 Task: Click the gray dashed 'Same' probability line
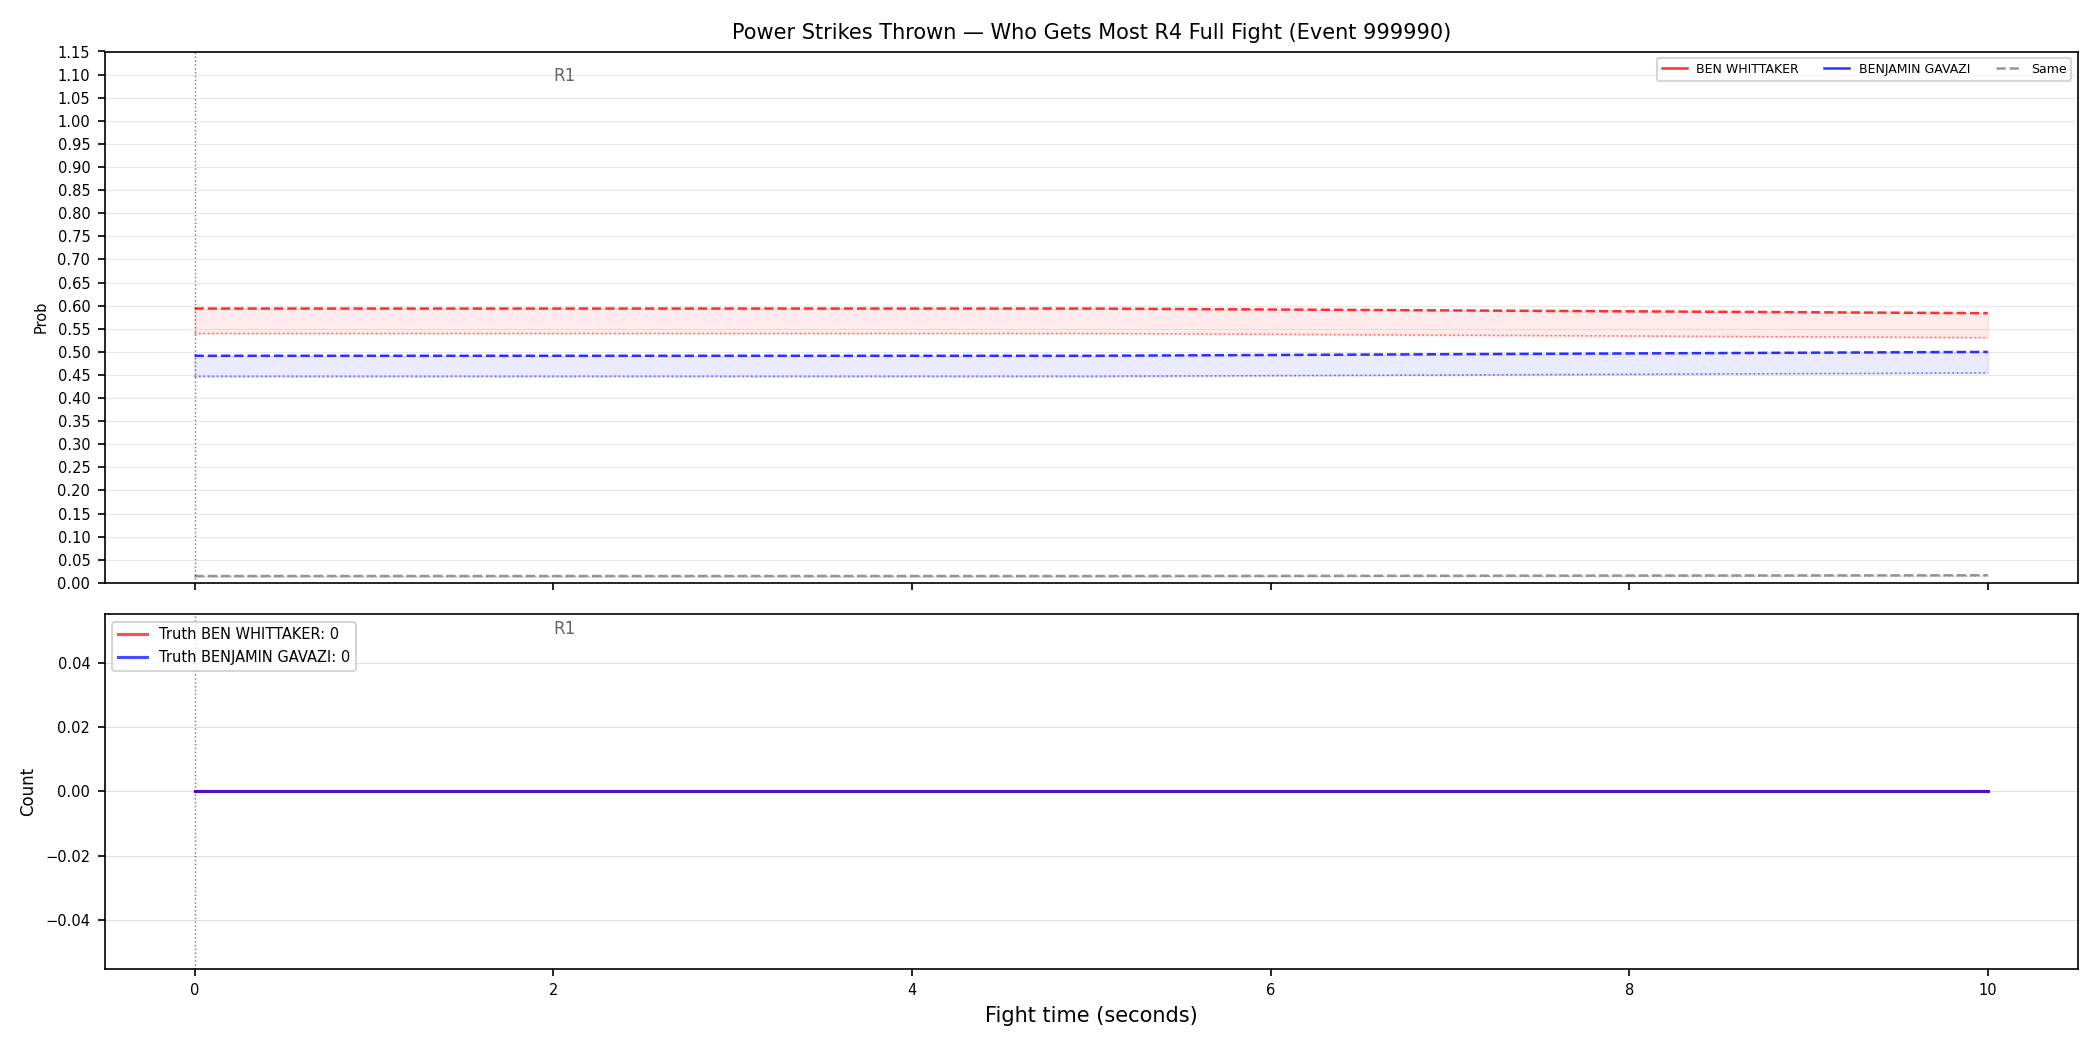click(1091, 576)
